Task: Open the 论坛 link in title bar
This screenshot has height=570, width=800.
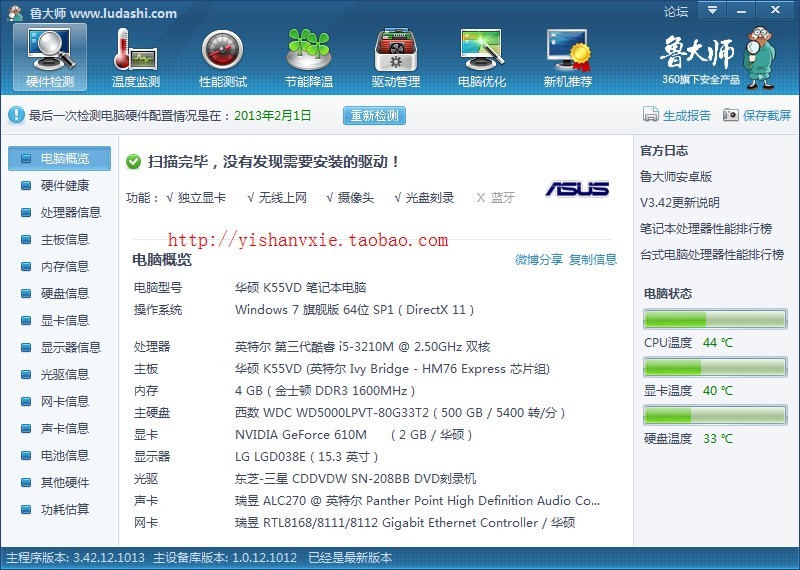Action: 676,11
